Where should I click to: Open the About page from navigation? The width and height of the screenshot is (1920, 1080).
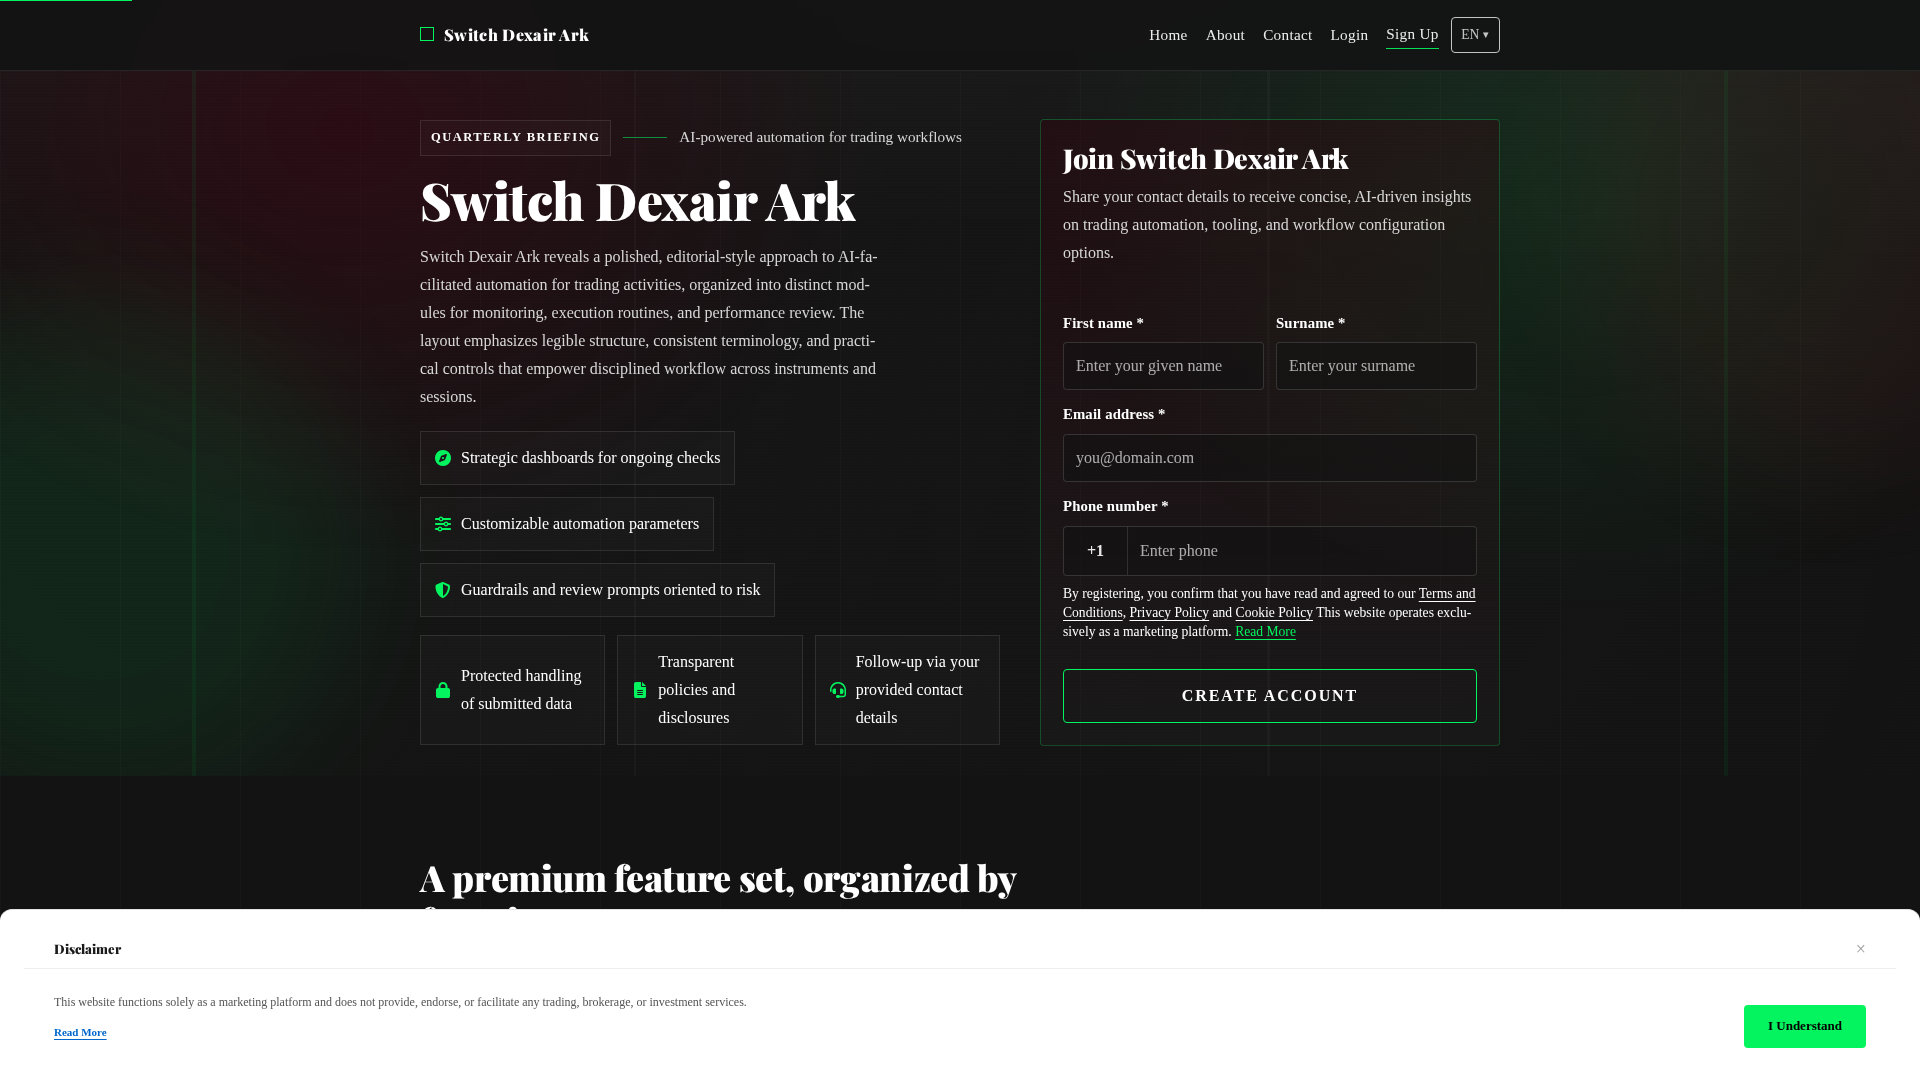pos(1225,35)
